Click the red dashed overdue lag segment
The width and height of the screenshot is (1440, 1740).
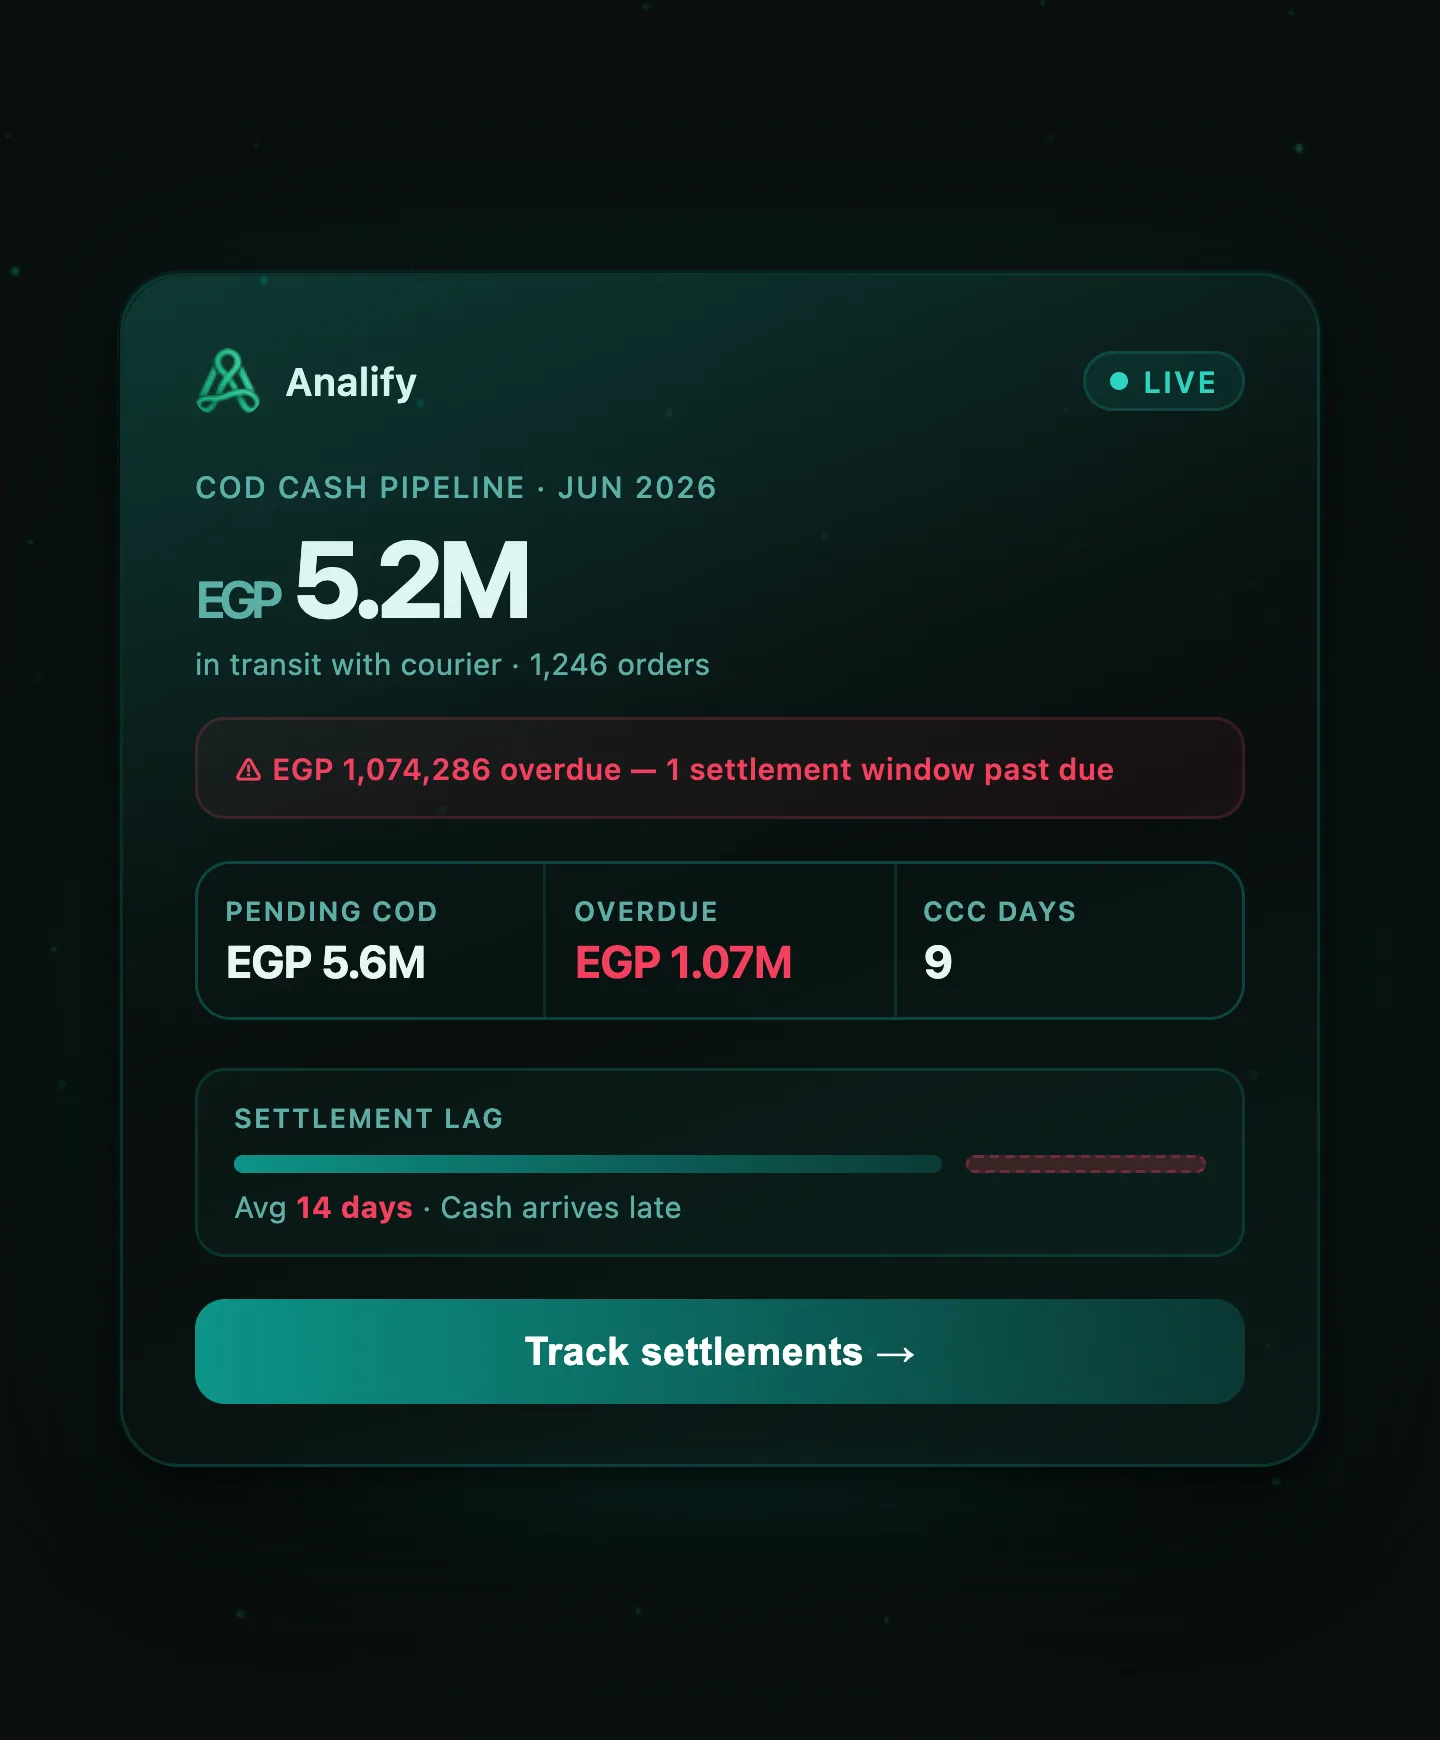pyautogui.click(x=1086, y=1164)
